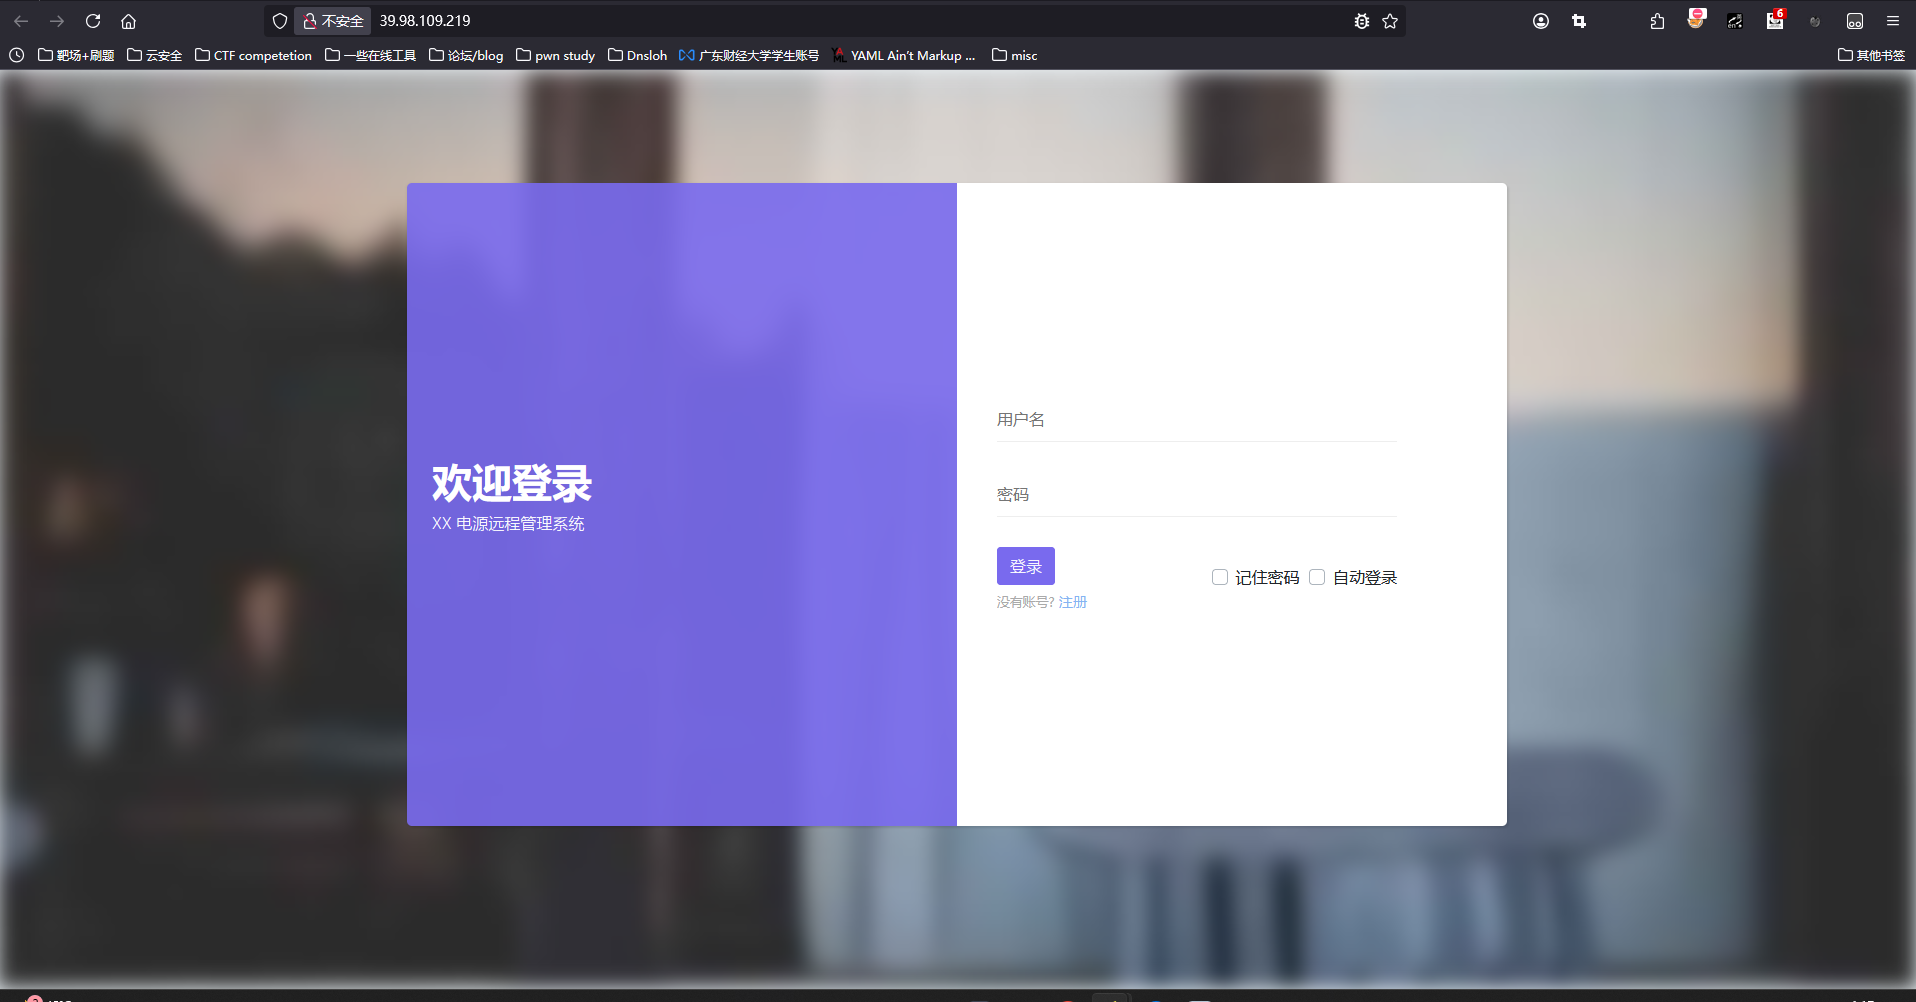This screenshot has width=1916, height=1002.
Task: Expand the 论坛/blog bookmark folder
Action: point(466,55)
